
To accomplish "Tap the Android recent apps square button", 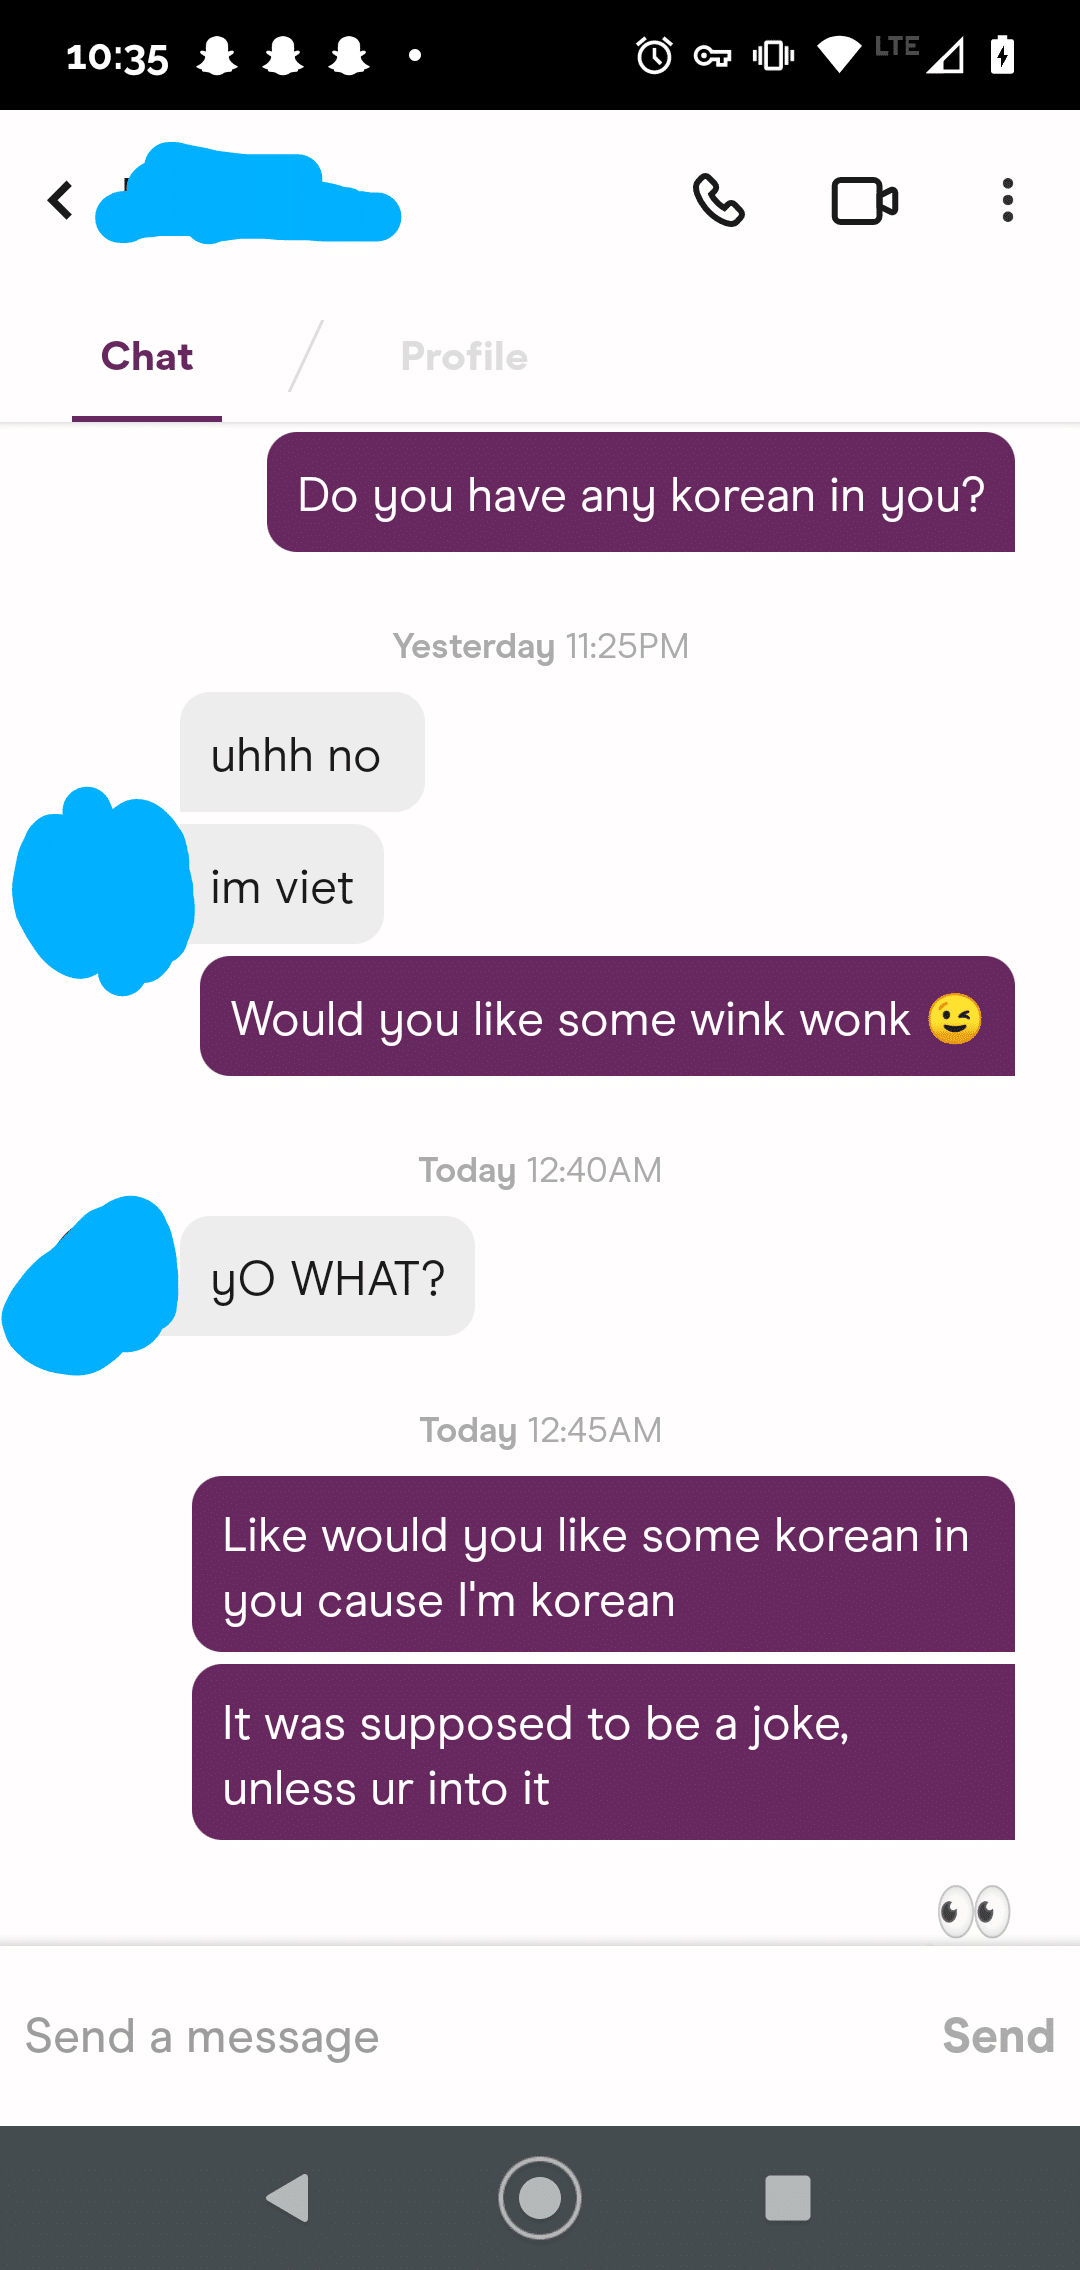I will point(788,2198).
